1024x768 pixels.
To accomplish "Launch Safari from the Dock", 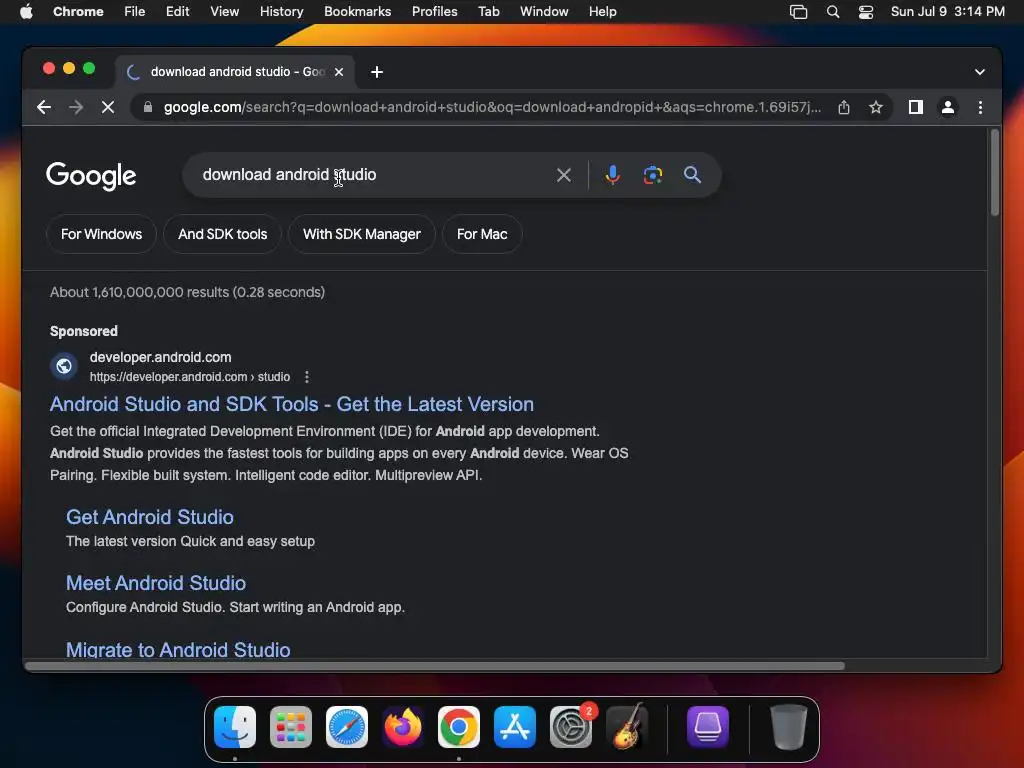I will pos(347,727).
